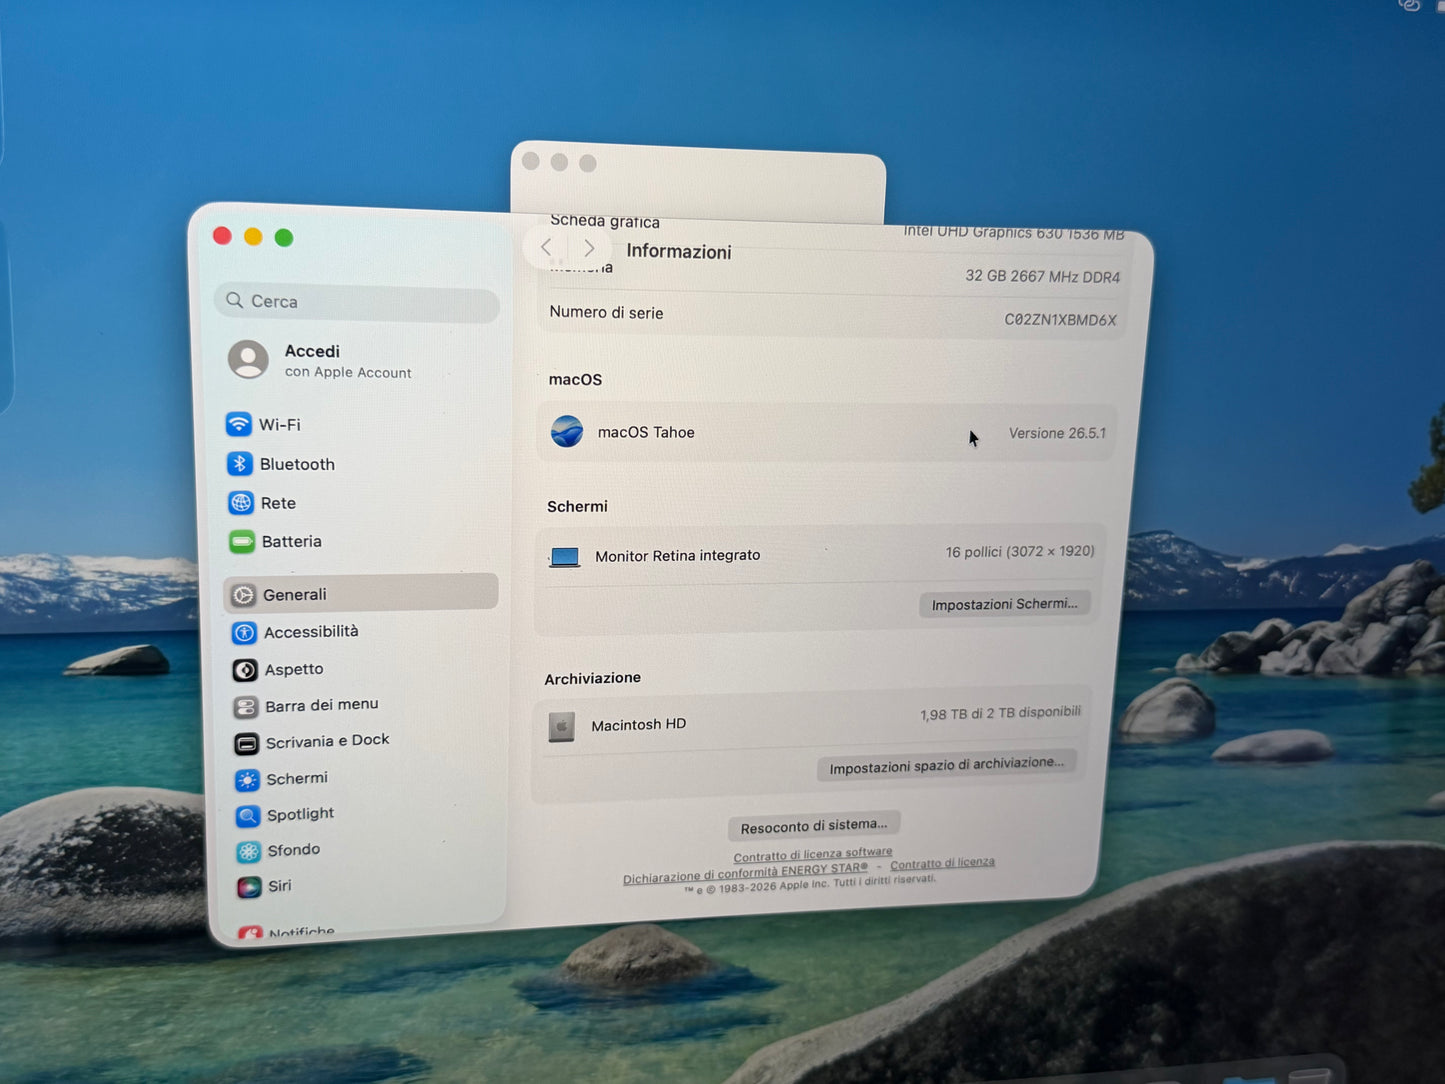The height and width of the screenshot is (1084, 1445).
Task: Click Intel UHD Graphics 630 value
Action: coord(1013,232)
